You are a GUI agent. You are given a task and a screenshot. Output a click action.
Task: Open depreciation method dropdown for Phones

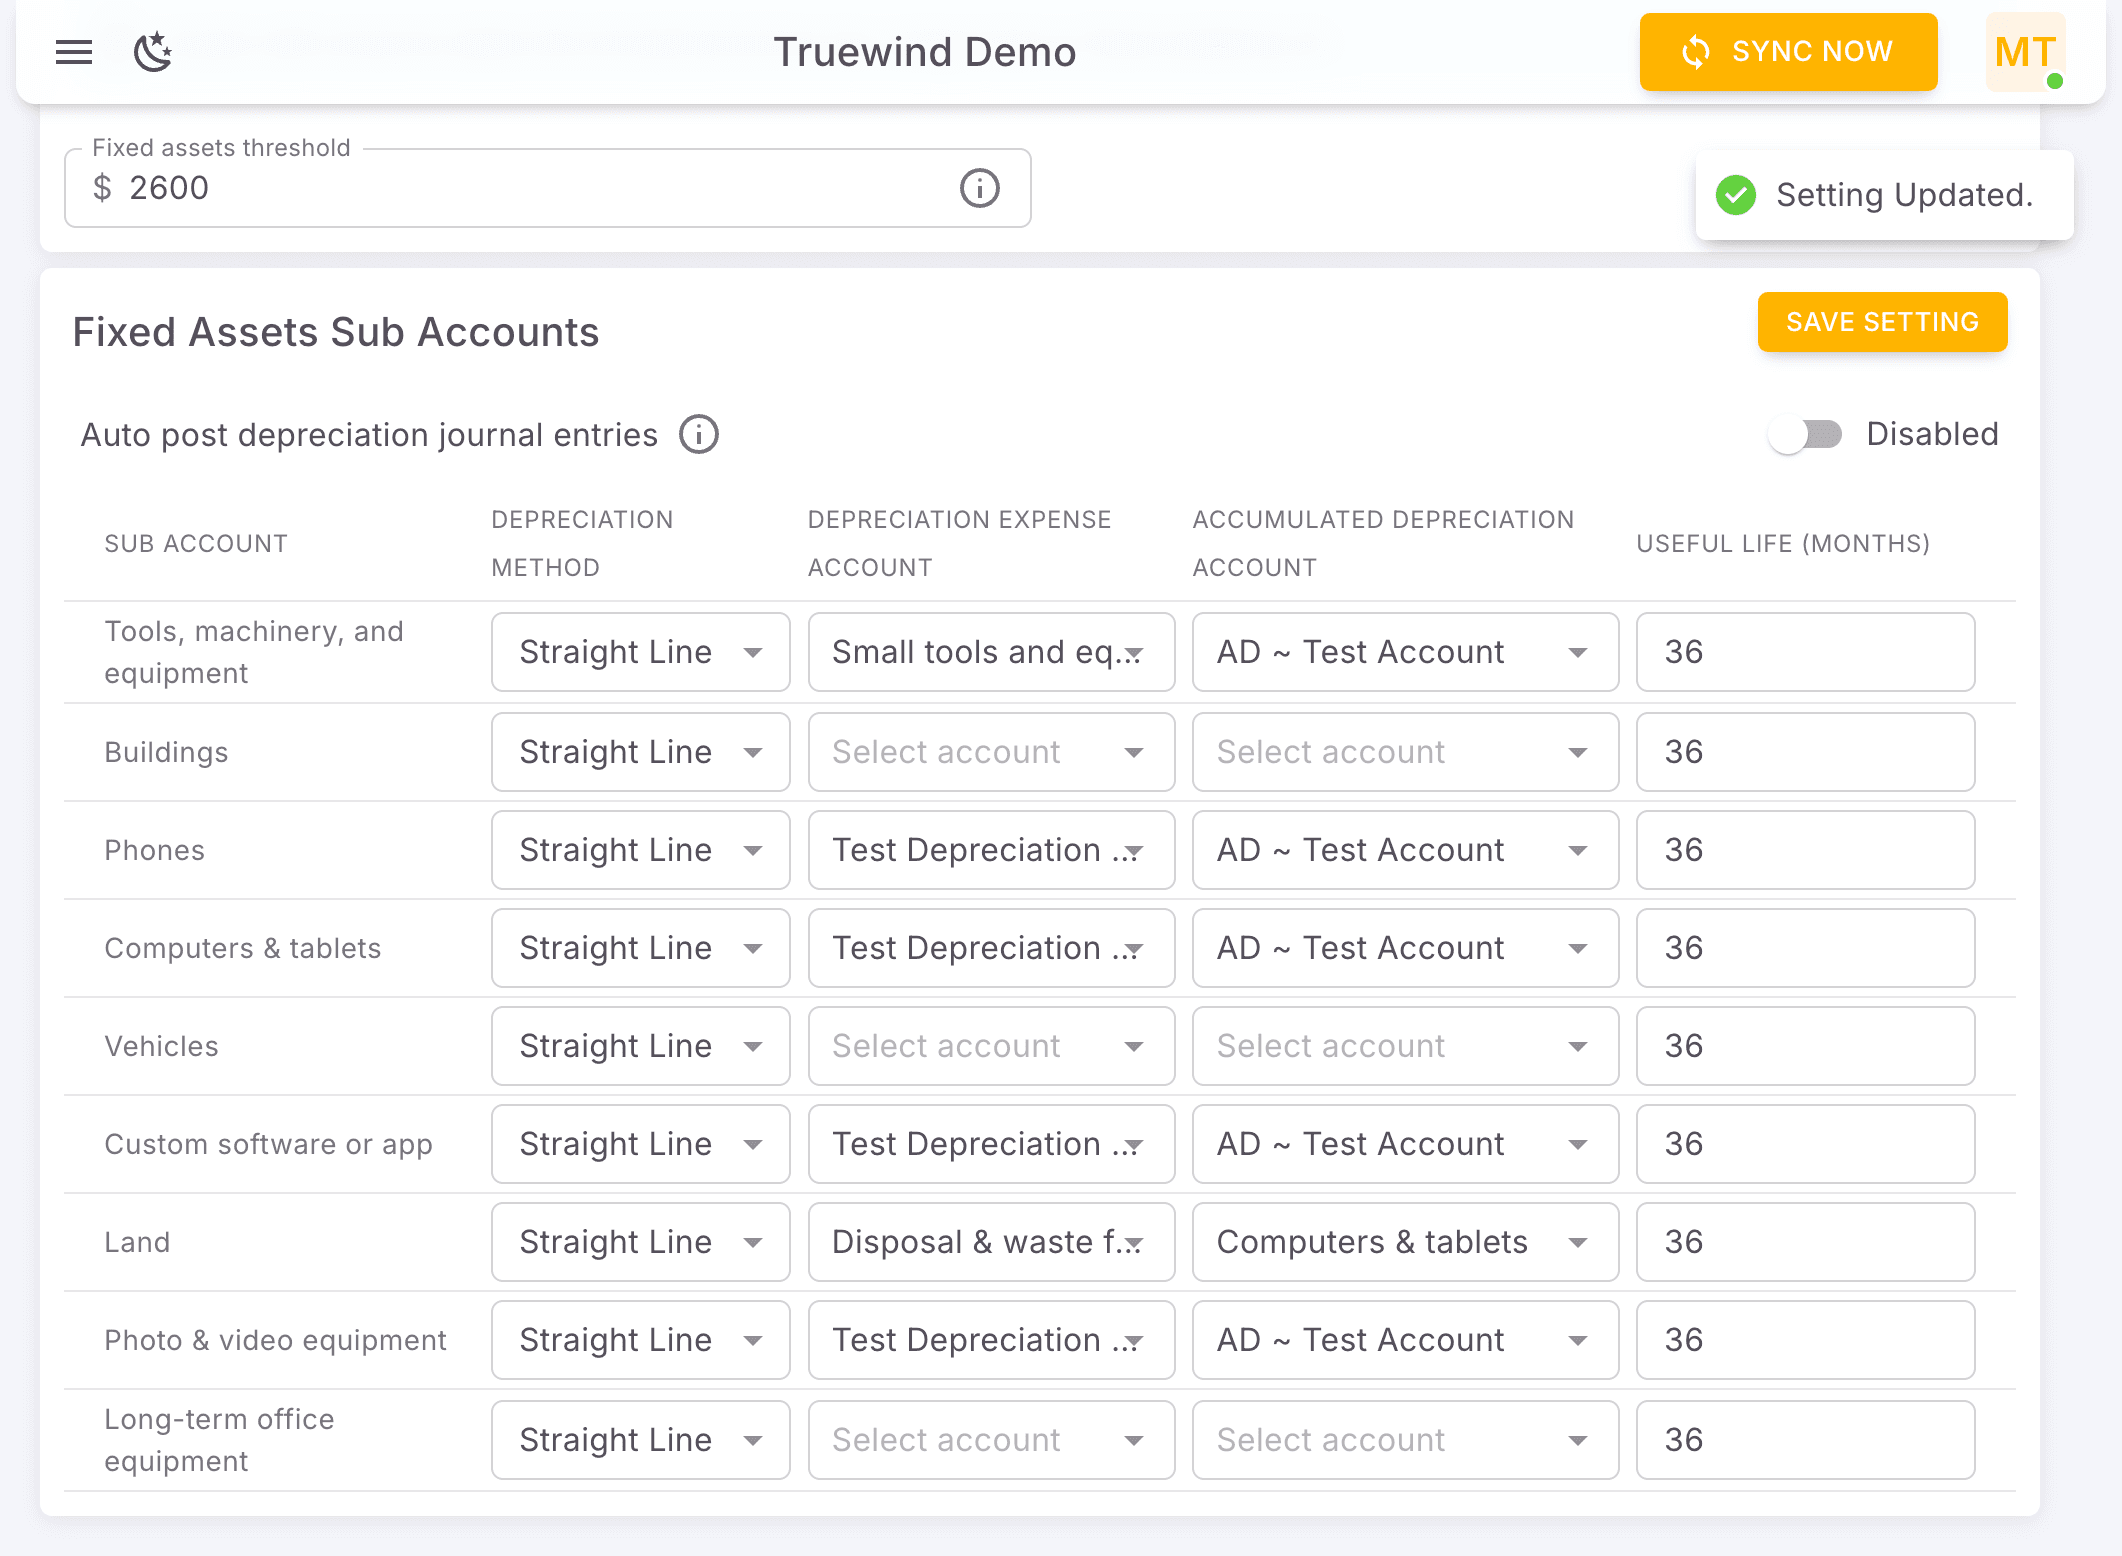(x=640, y=850)
